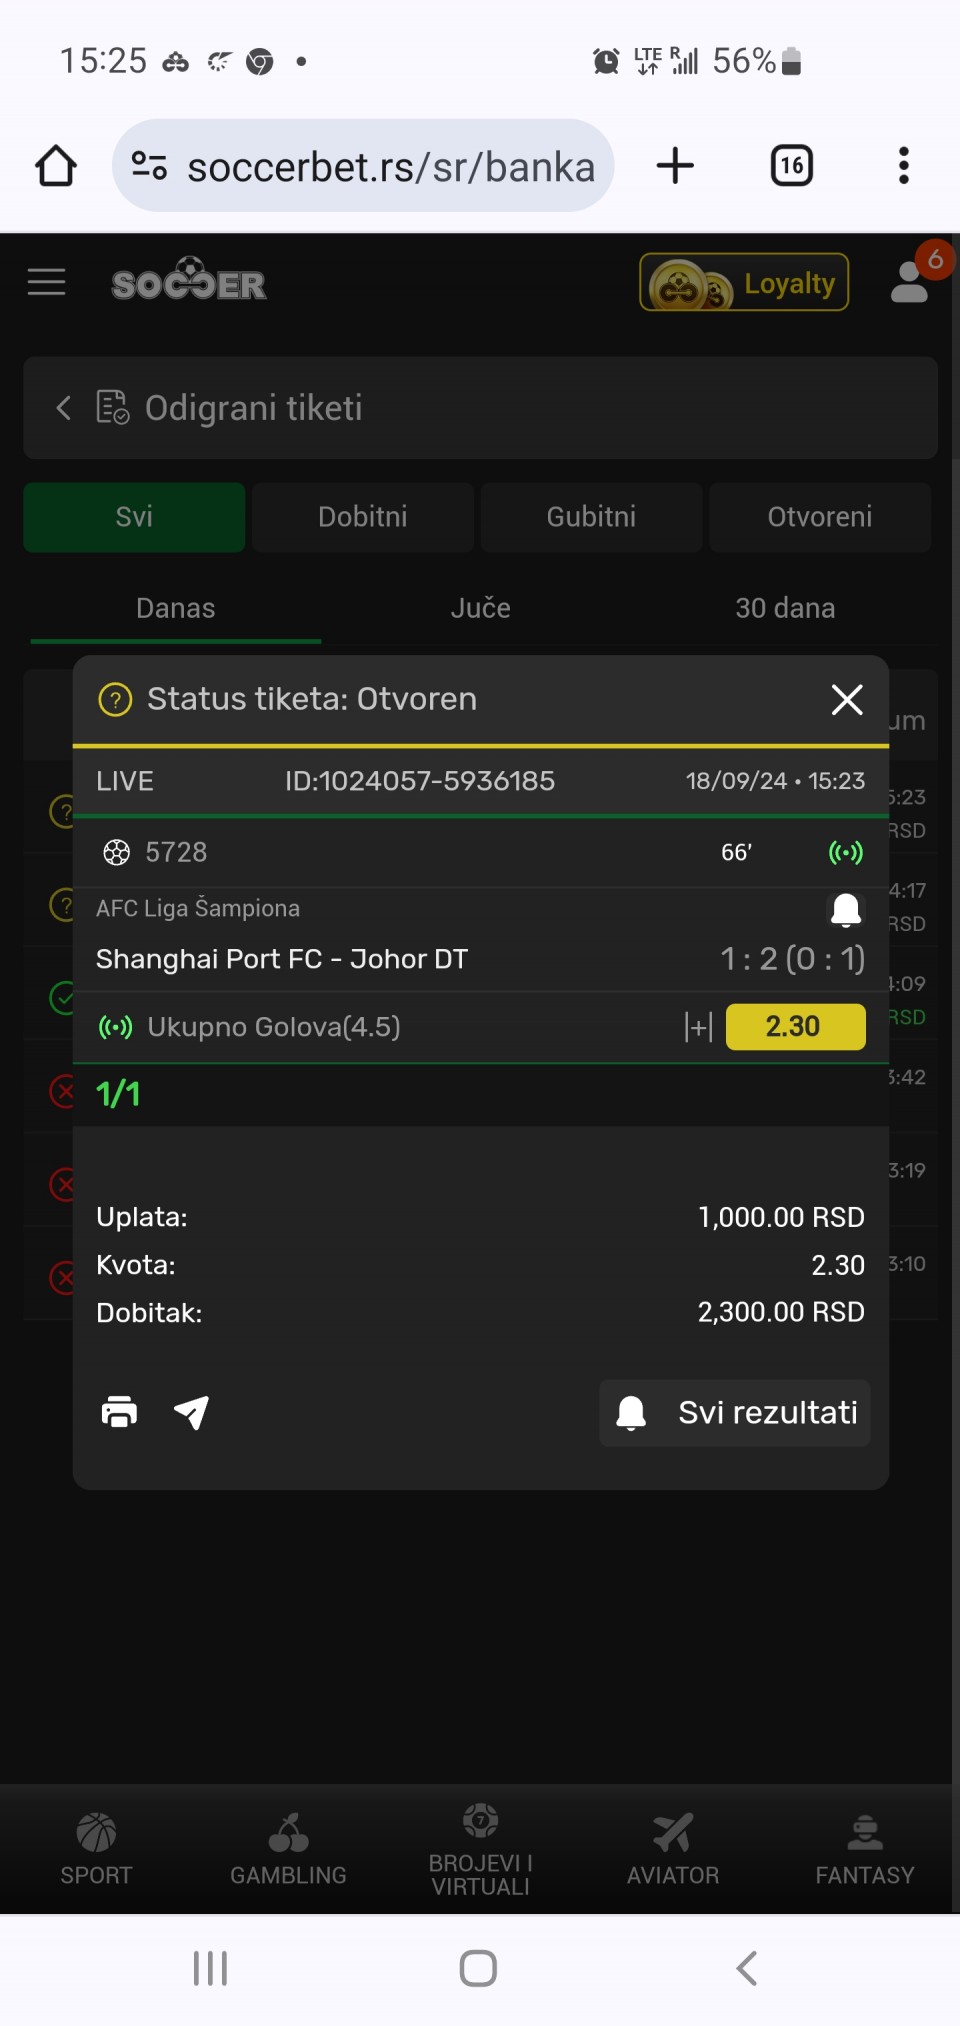The image size is (960, 2026).
Task: Open the user profile icon
Action: pyautogui.click(x=909, y=283)
